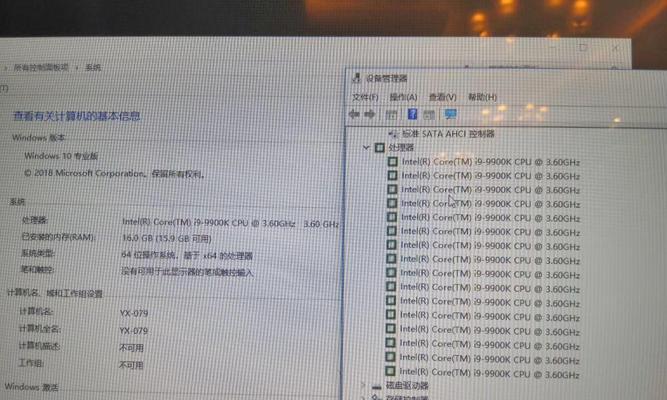Click the 16.0 GB installed RAM value
The width and height of the screenshot is (667, 400).
click(166, 238)
